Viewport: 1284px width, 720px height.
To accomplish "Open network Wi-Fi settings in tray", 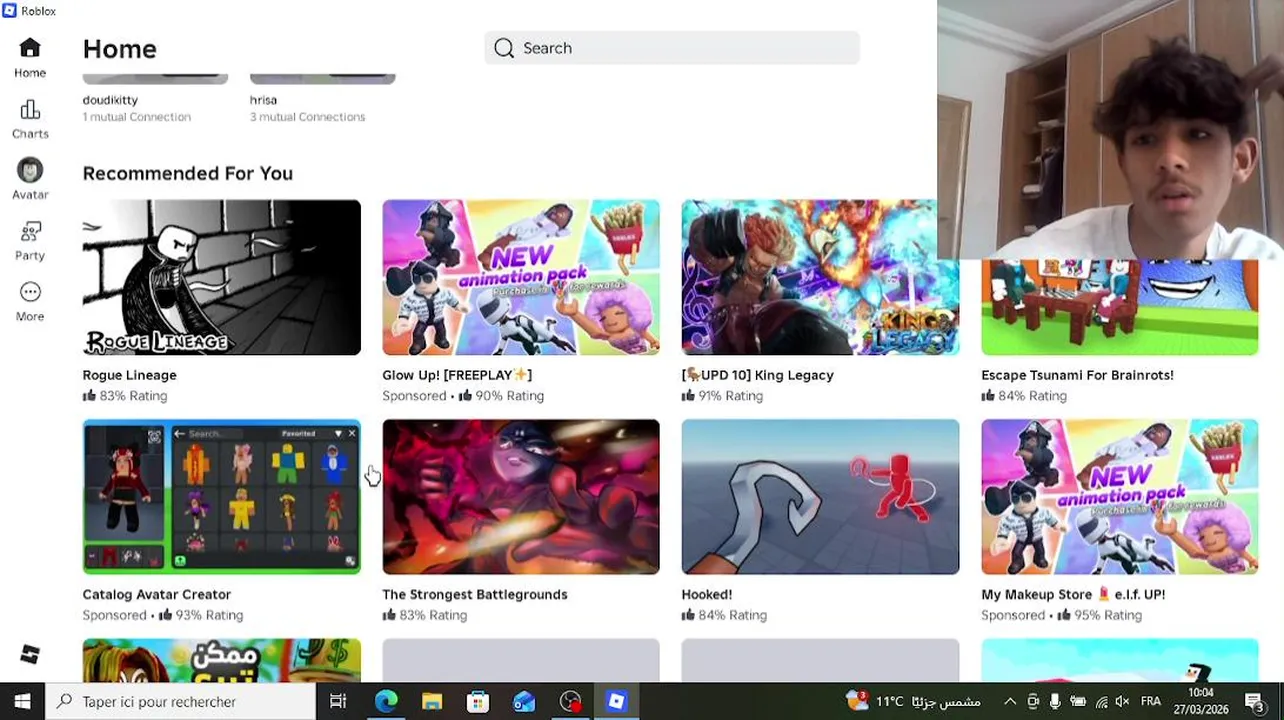I will 1101,702.
